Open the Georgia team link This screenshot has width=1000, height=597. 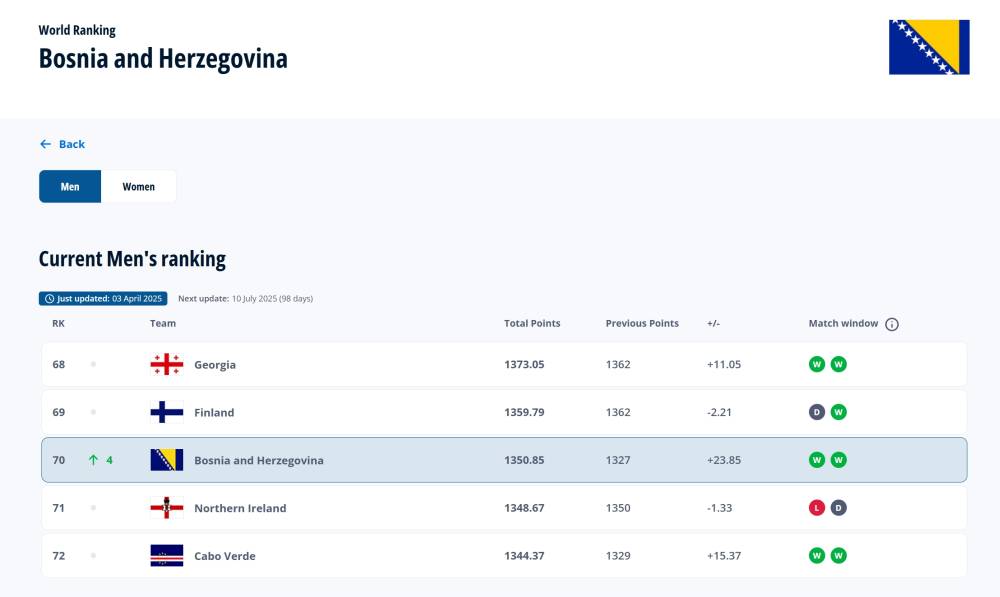click(x=215, y=365)
